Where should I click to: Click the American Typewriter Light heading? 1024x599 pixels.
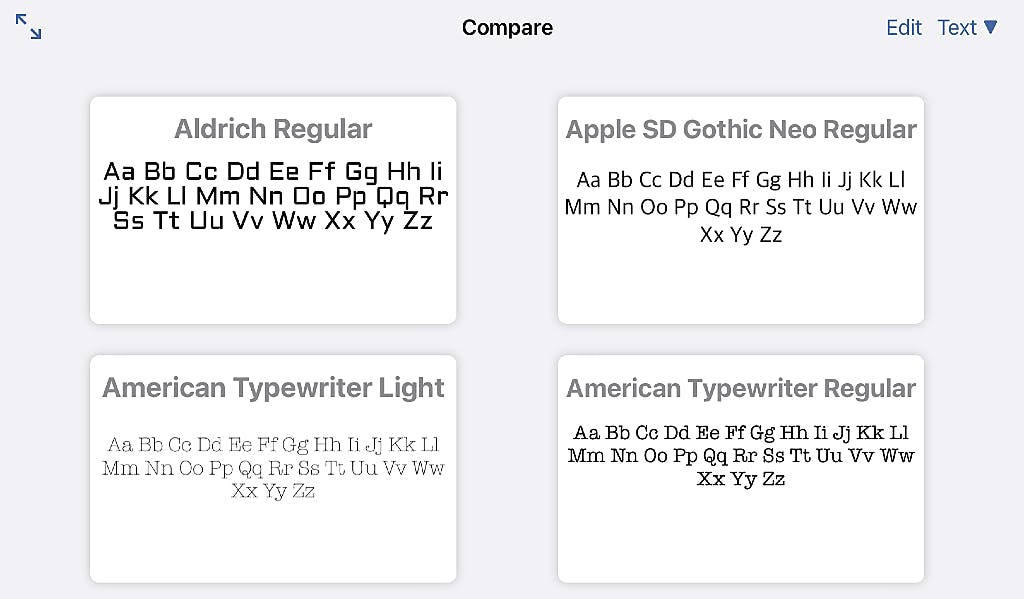point(273,388)
